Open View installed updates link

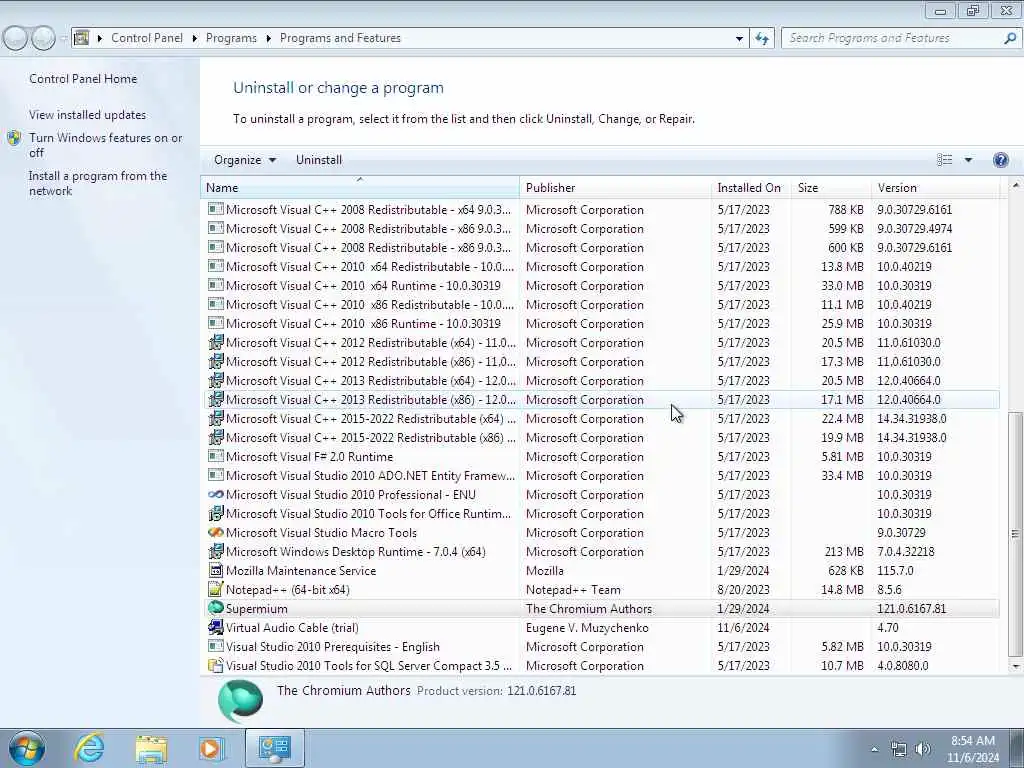[x=88, y=114]
